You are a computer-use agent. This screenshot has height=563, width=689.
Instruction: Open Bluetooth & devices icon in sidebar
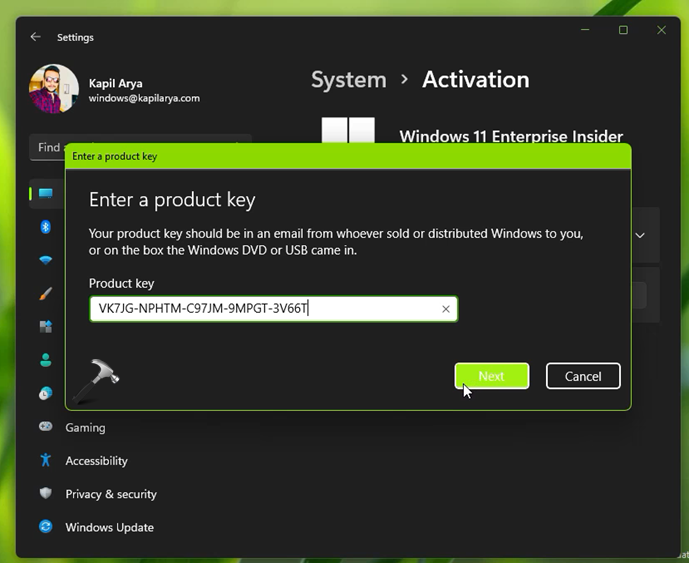tap(46, 227)
